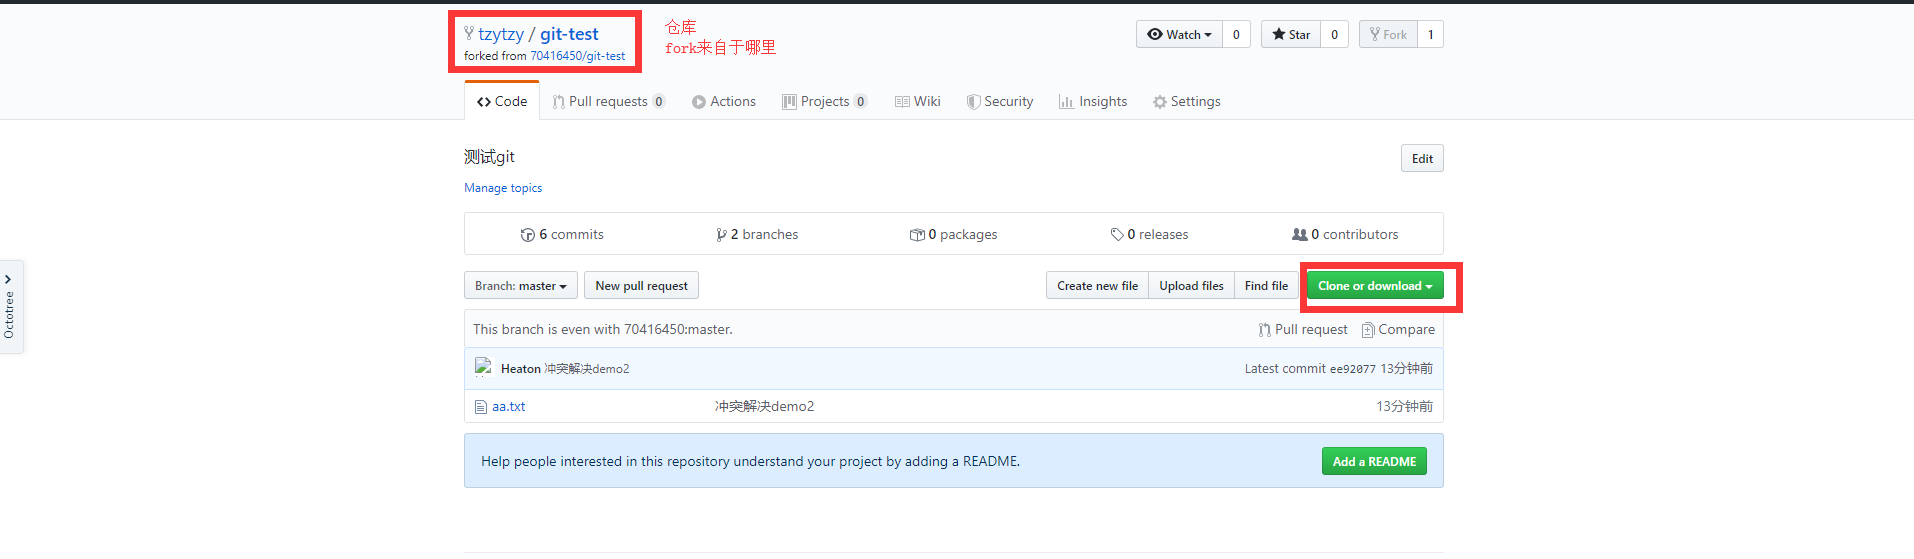
Task: Click the file icon beside aa.txt
Action: [480, 407]
